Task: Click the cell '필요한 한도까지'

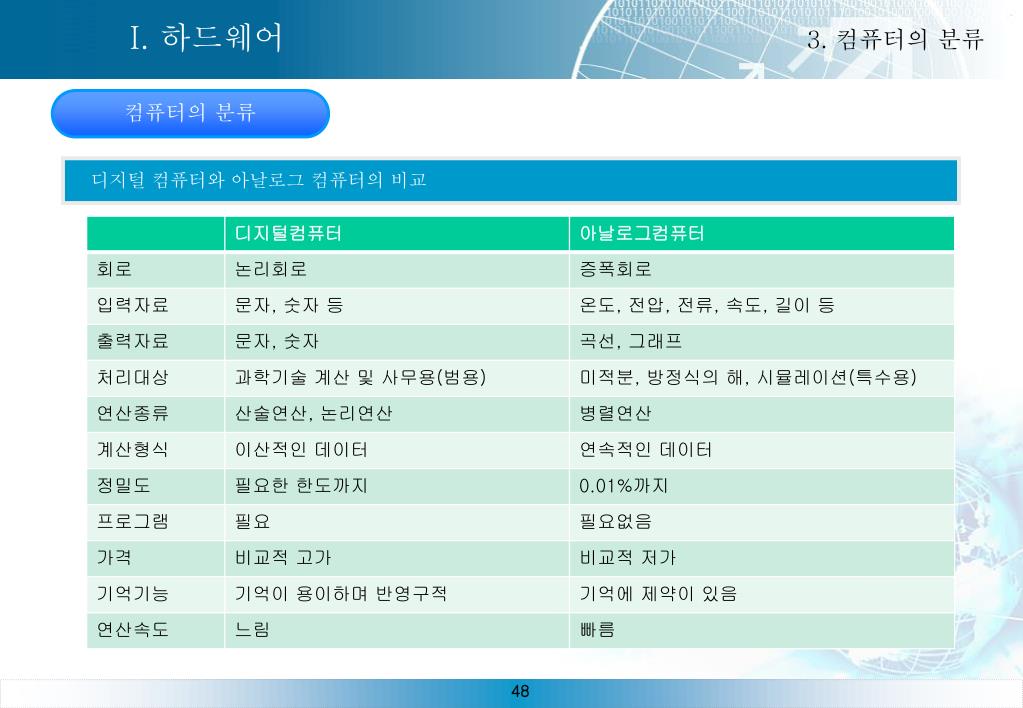Action: tap(397, 485)
